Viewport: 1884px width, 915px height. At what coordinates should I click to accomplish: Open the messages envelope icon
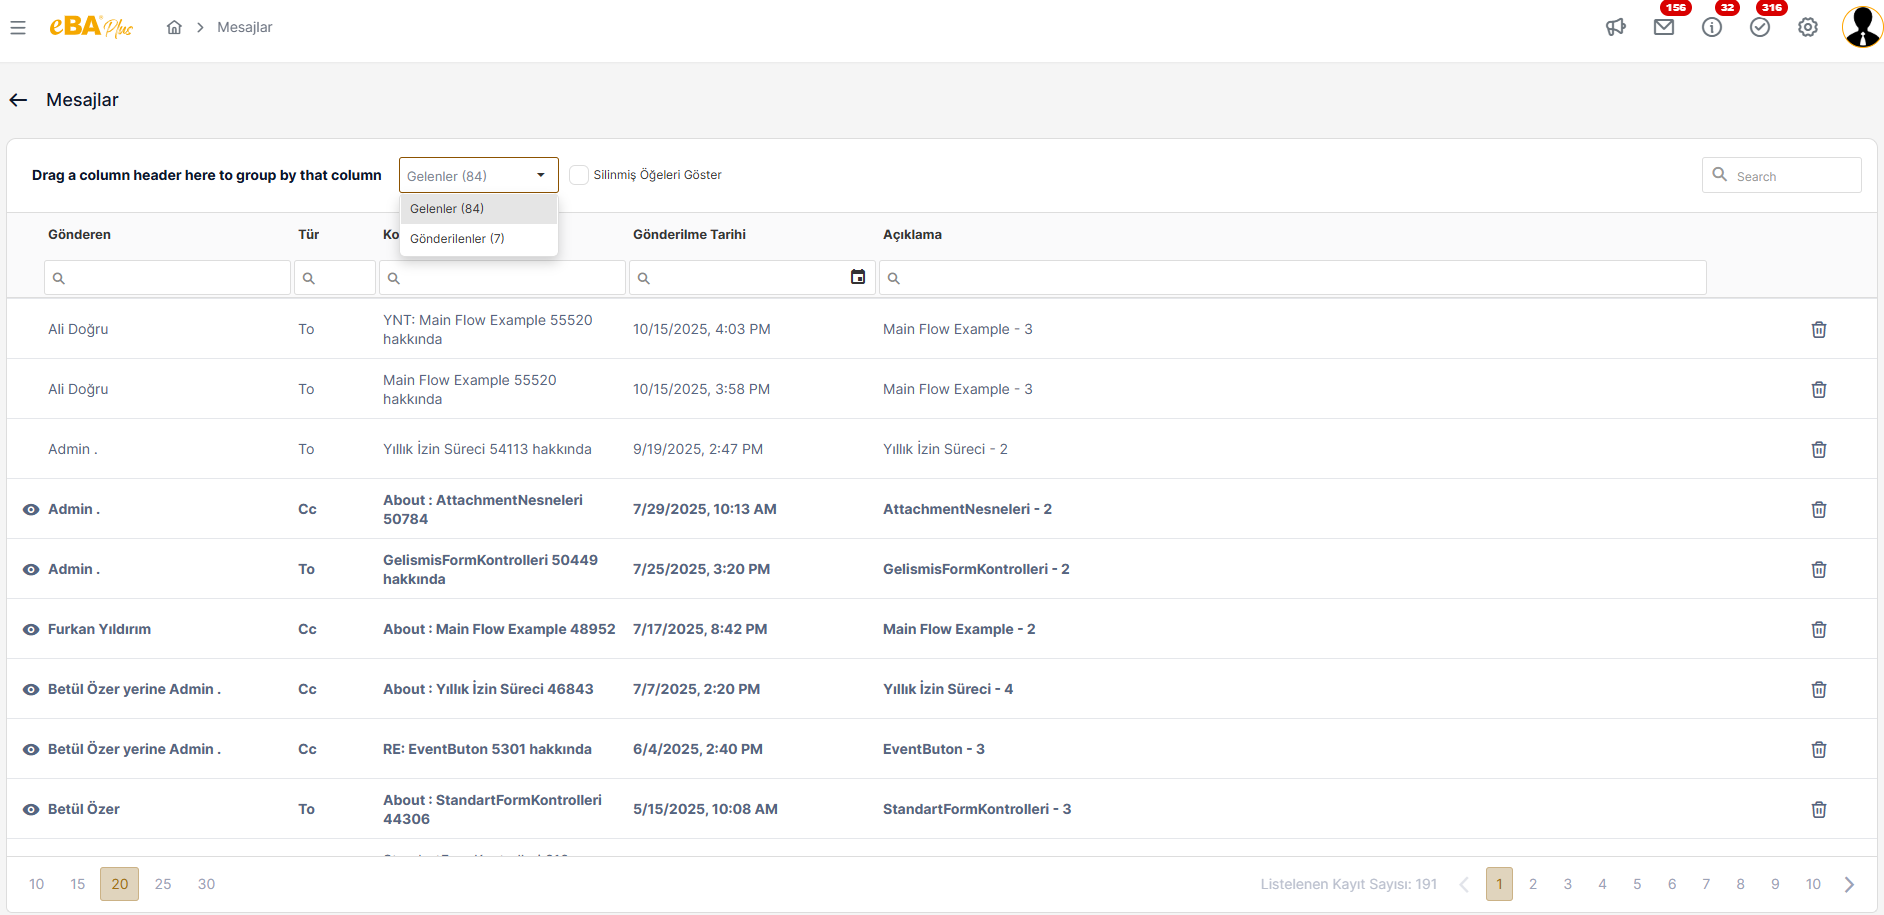click(1664, 28)
